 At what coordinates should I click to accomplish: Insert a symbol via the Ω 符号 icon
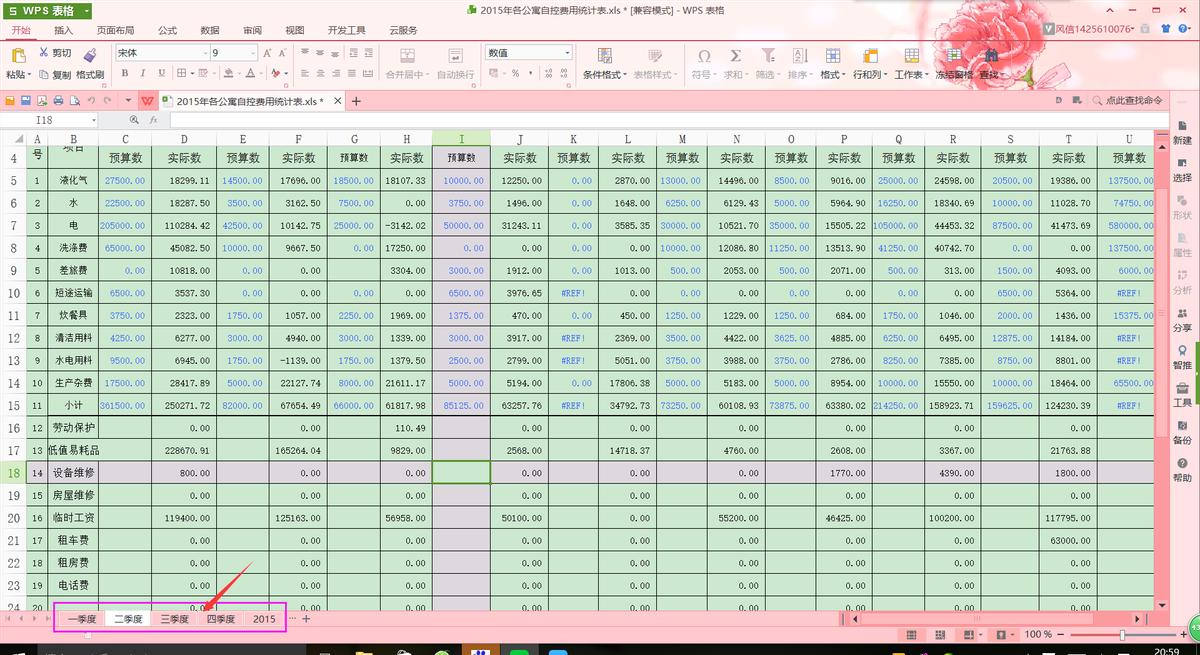click(x=704, y=57)
